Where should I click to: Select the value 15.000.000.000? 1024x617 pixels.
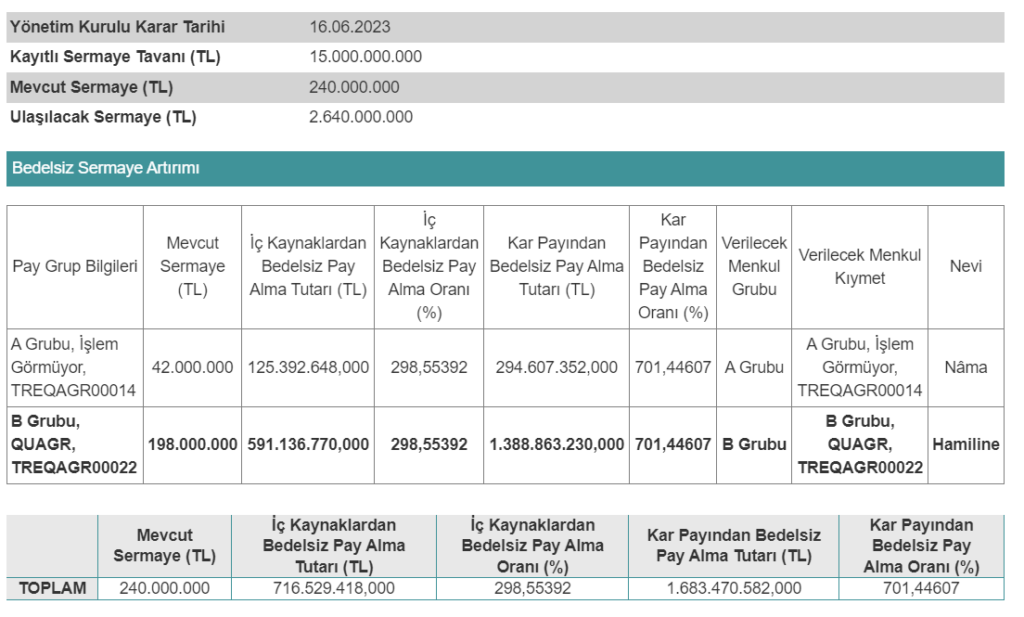[366, 57]
